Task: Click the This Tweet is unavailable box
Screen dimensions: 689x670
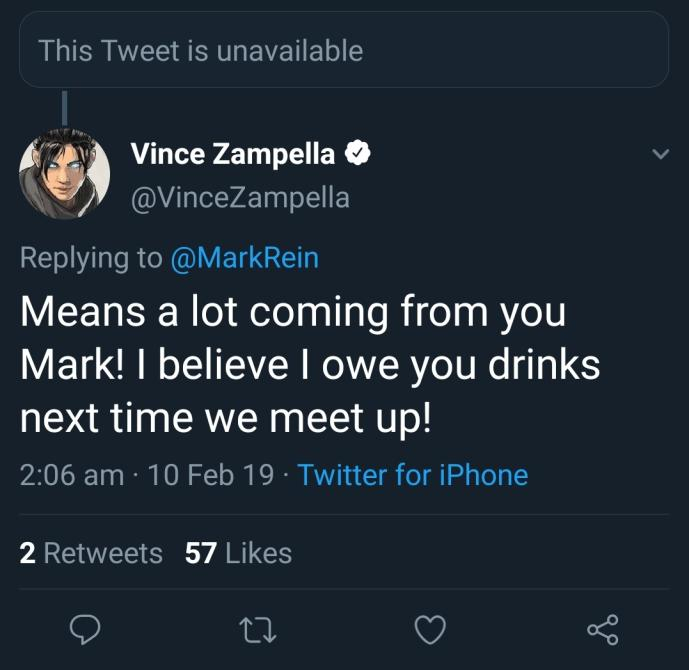Action: point(344,50)
